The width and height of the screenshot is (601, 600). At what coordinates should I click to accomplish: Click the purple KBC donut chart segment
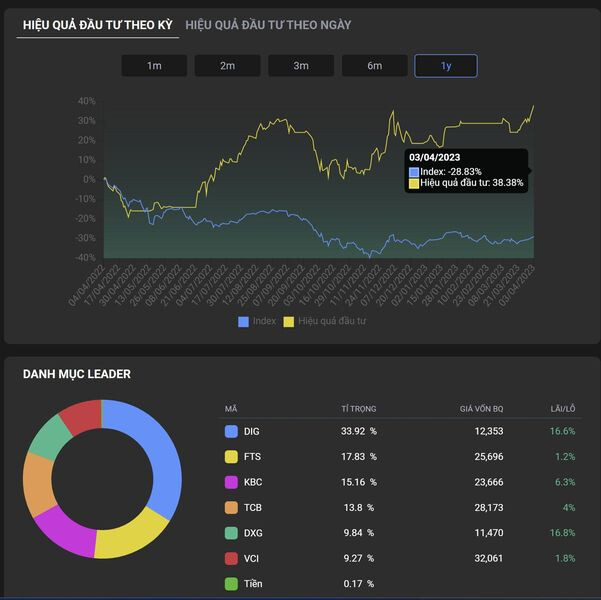pos(65,533)
